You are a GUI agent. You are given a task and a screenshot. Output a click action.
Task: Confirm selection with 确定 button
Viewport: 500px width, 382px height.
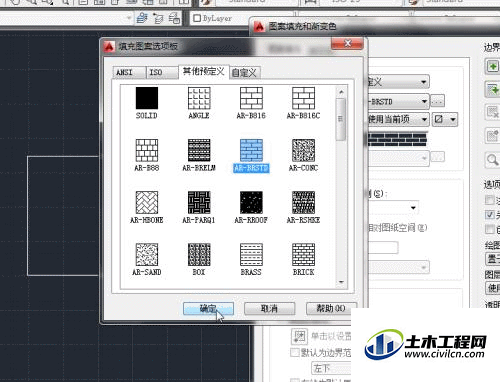pos(208,308)
